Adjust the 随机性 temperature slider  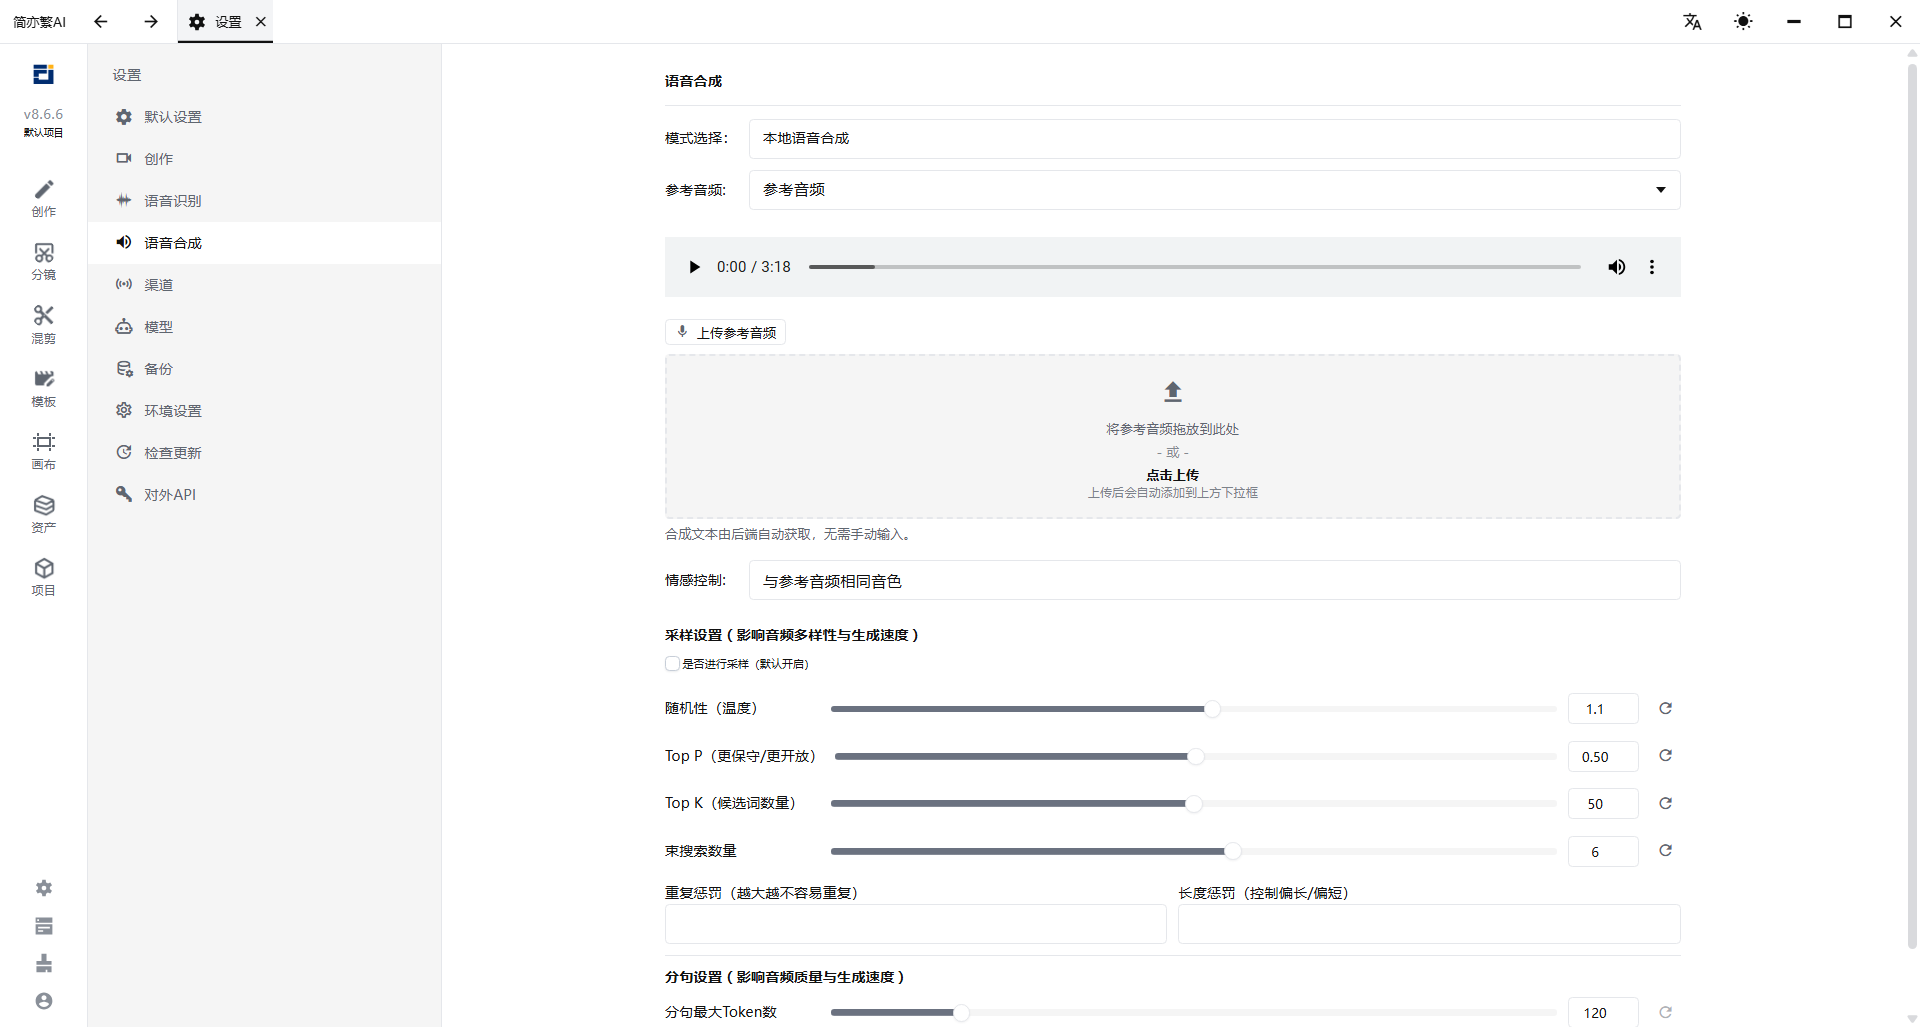click(1193, 709)
